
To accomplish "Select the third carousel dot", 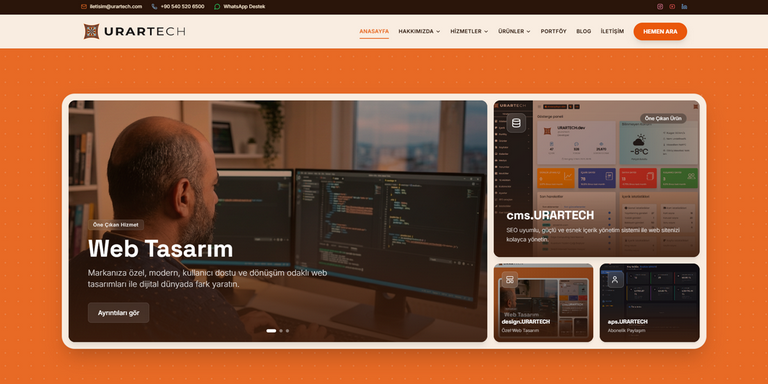I will [x=288, y=331].
